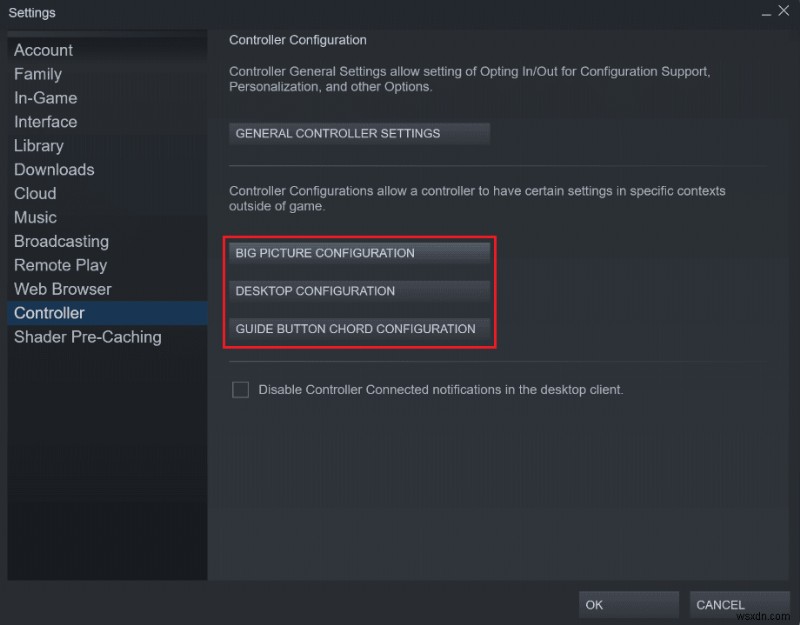
Task: Open Guide Button Chord Configuration
Action: click(x=359, y=329)
